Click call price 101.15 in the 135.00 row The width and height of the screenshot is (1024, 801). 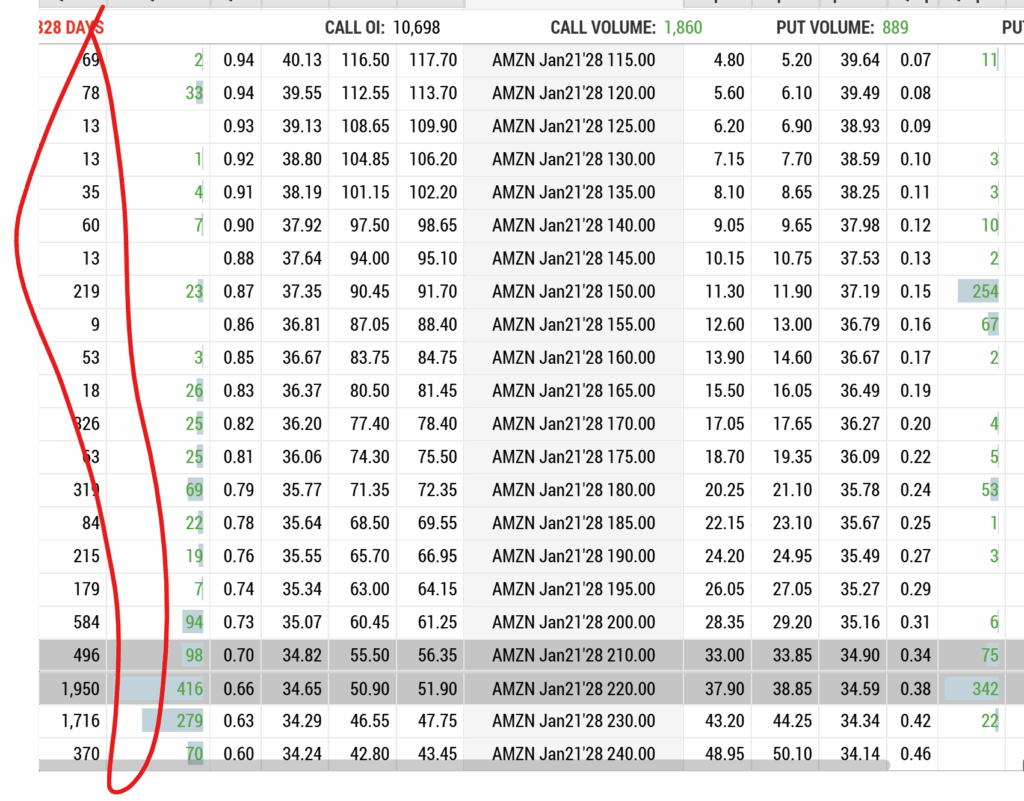click(365, 193)
